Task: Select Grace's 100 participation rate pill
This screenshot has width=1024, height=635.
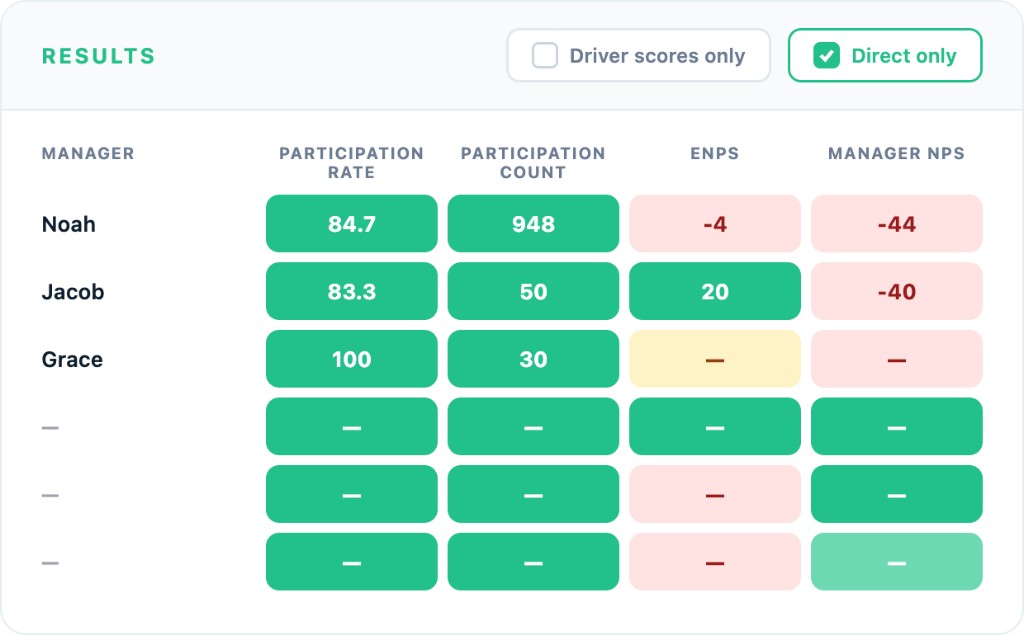Action: [x=351, y=359]
